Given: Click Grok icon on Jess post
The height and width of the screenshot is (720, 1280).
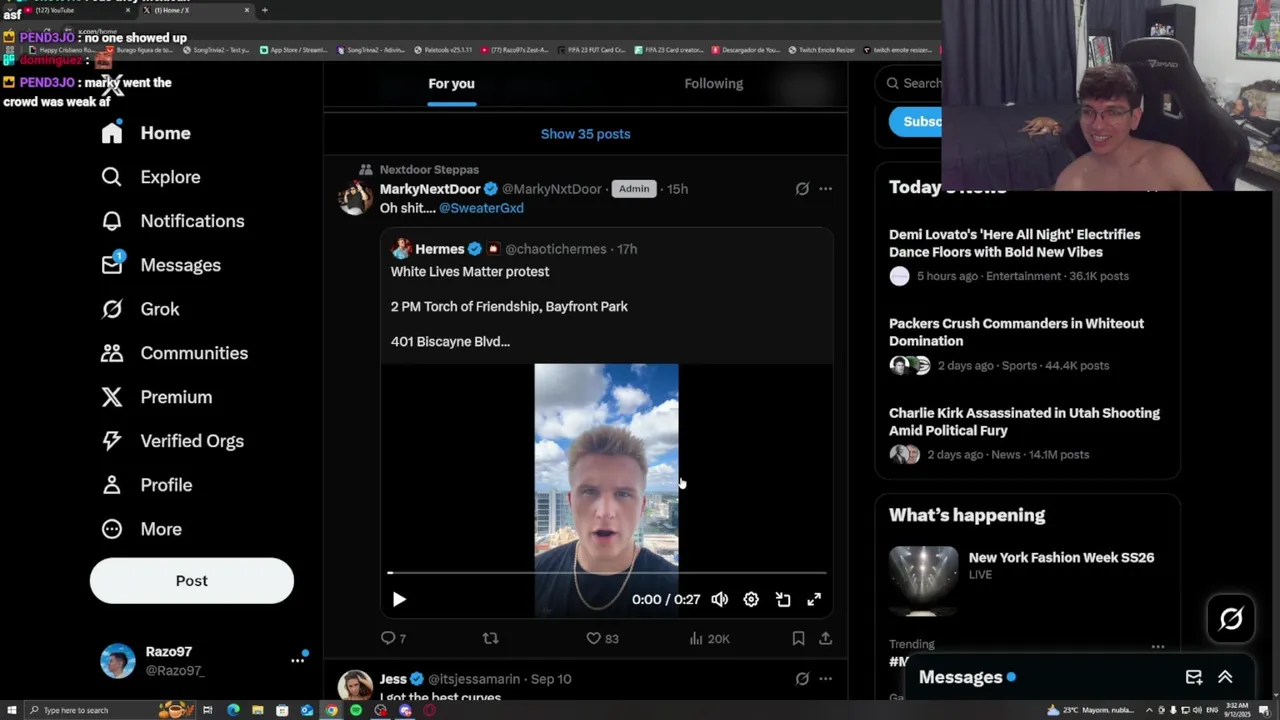Looking at the screenshot, I should tap(802, 679).
